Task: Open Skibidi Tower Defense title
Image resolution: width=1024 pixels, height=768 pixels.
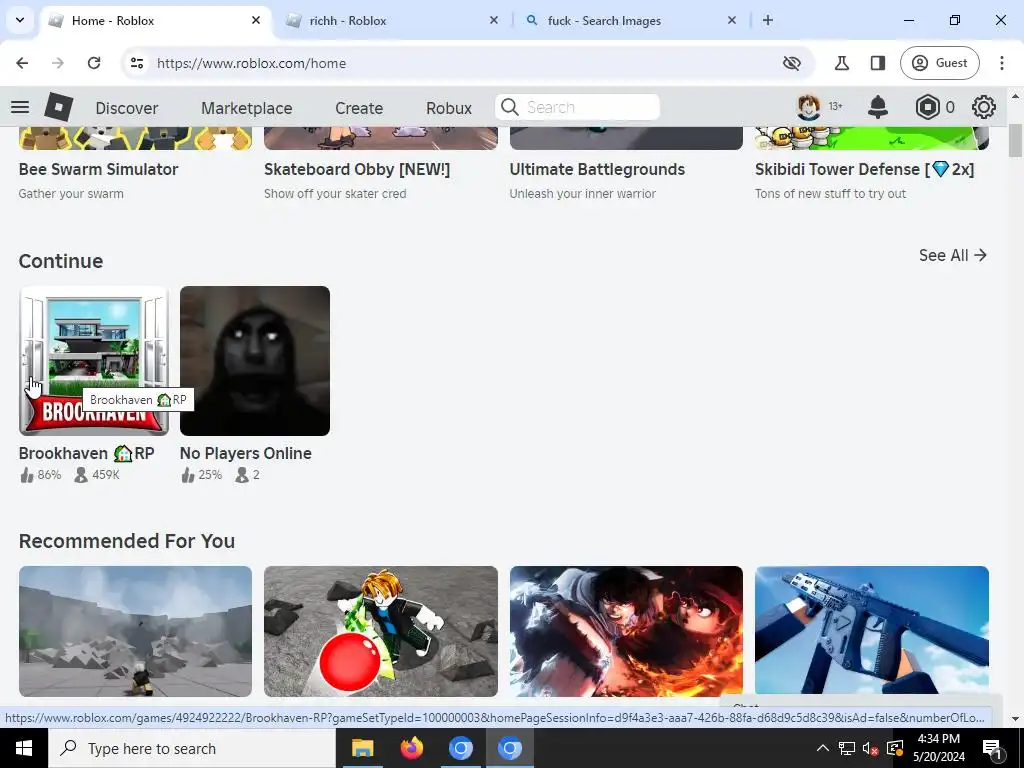Action: [x=865, y=169]
